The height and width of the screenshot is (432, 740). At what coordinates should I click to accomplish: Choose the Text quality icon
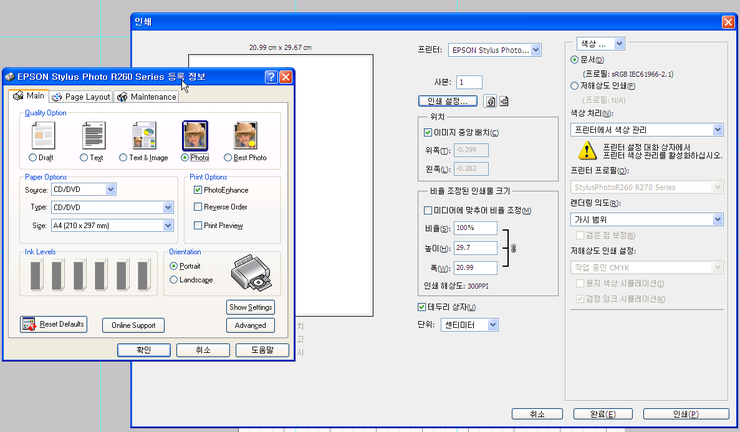tap(93, 136)
